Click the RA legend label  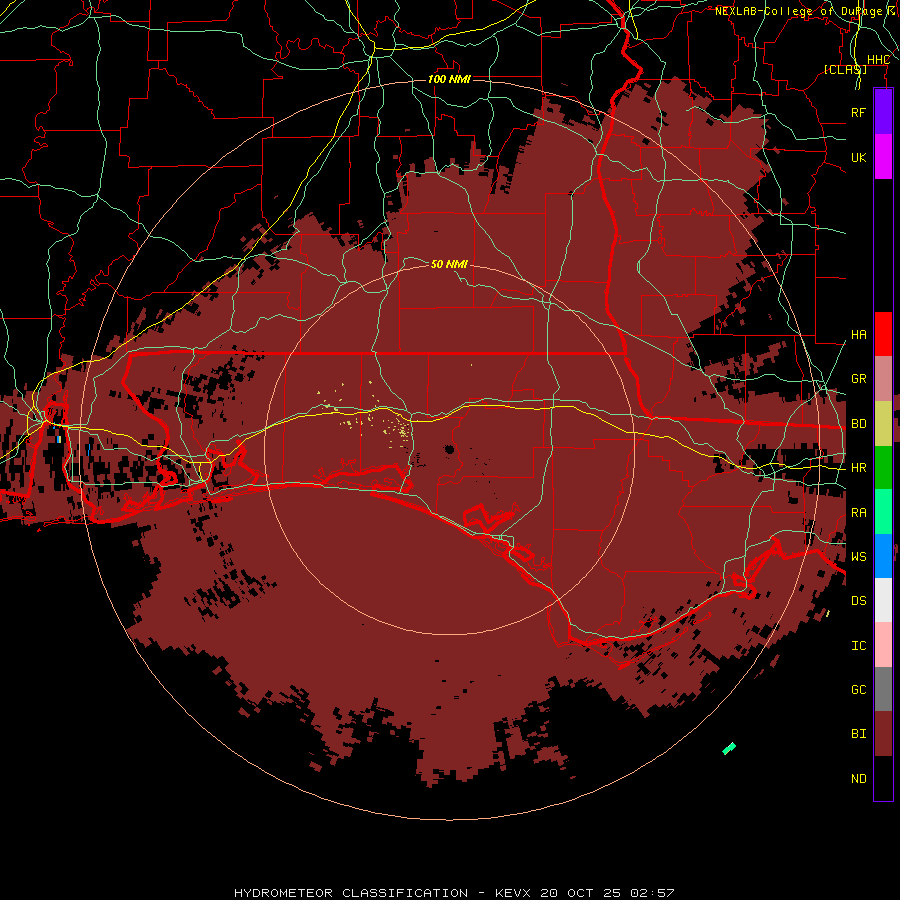pyautogui.click(x=858, y=512)
